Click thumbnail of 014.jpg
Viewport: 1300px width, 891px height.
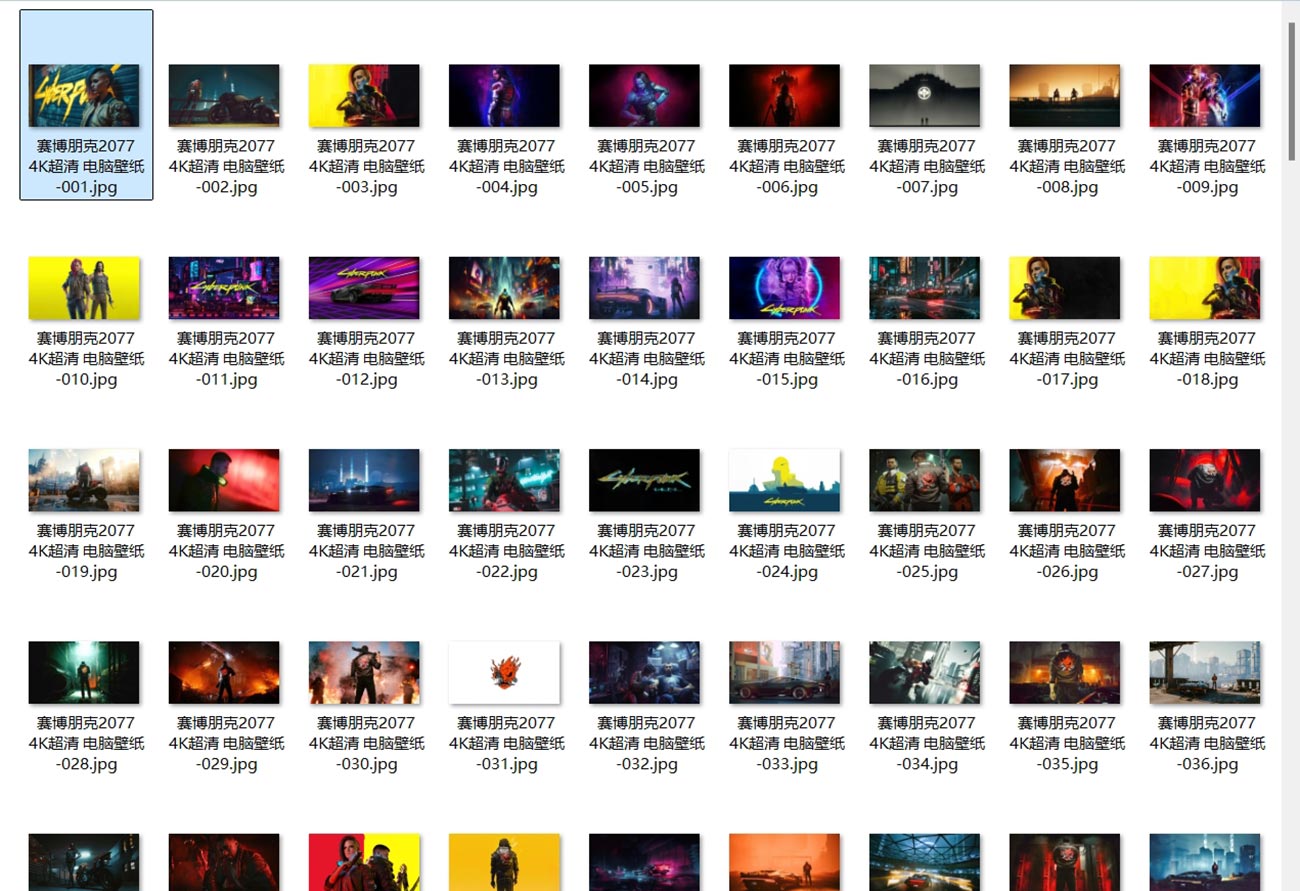pos(644,288)
